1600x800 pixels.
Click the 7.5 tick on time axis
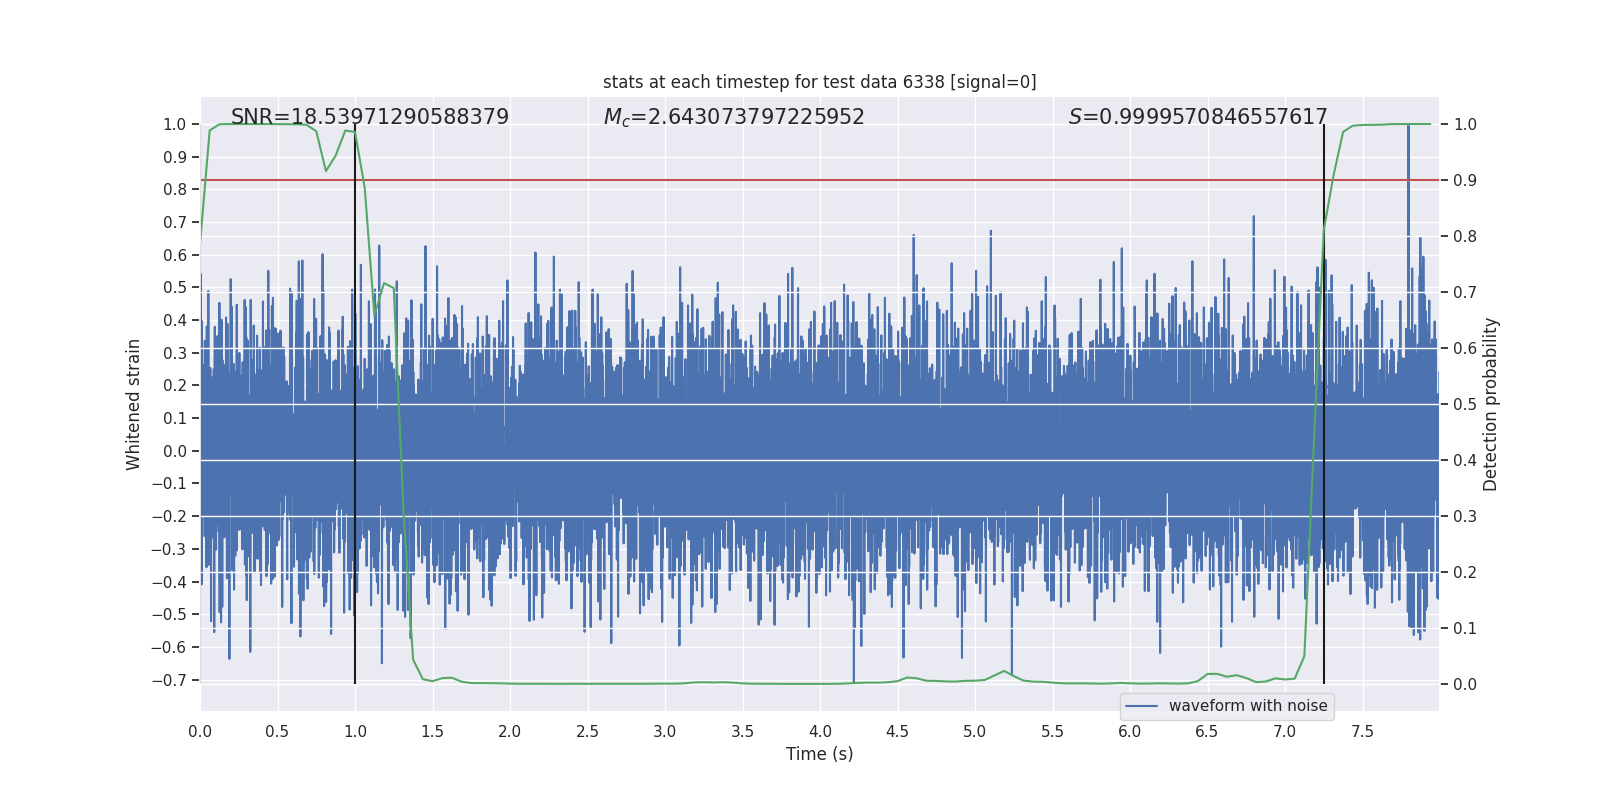[x=1362, y=731]
